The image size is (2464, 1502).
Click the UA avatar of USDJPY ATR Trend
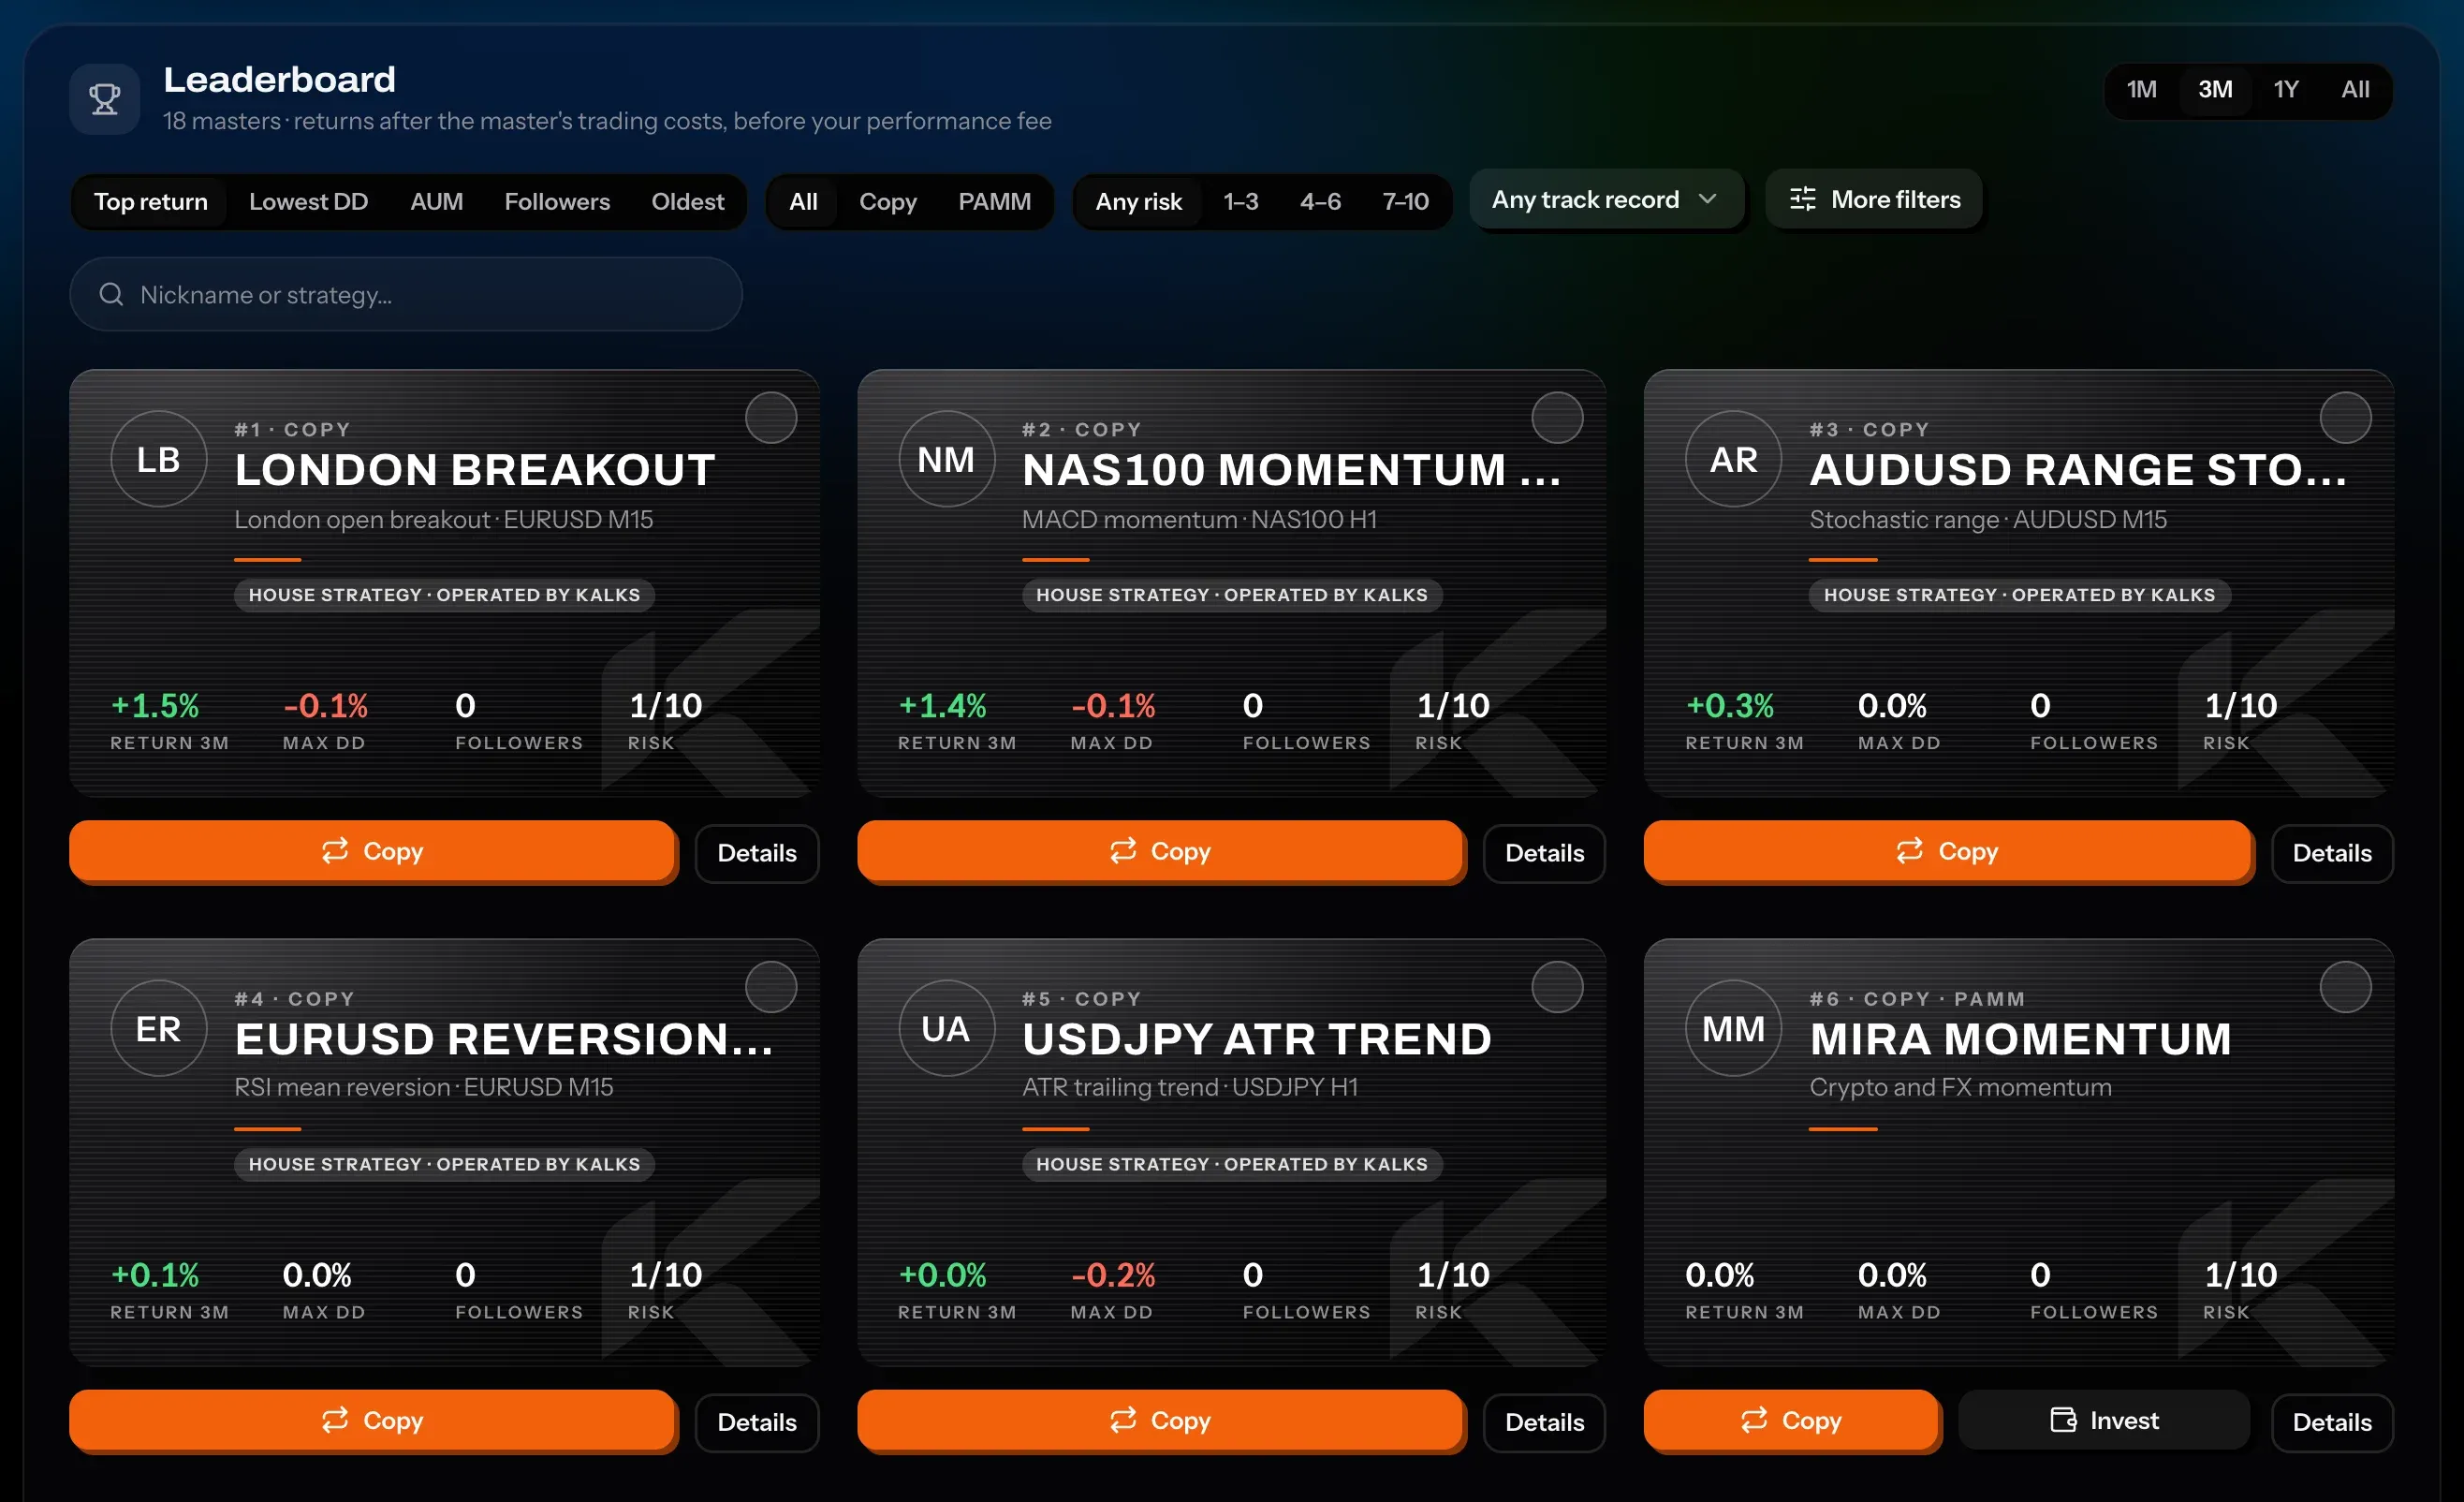[x=946, y=1028]
